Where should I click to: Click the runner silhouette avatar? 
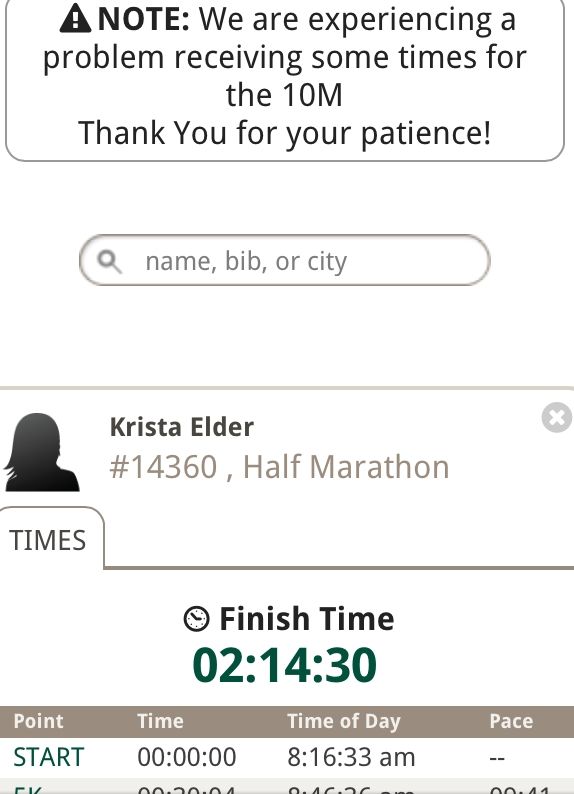point(42,452)
